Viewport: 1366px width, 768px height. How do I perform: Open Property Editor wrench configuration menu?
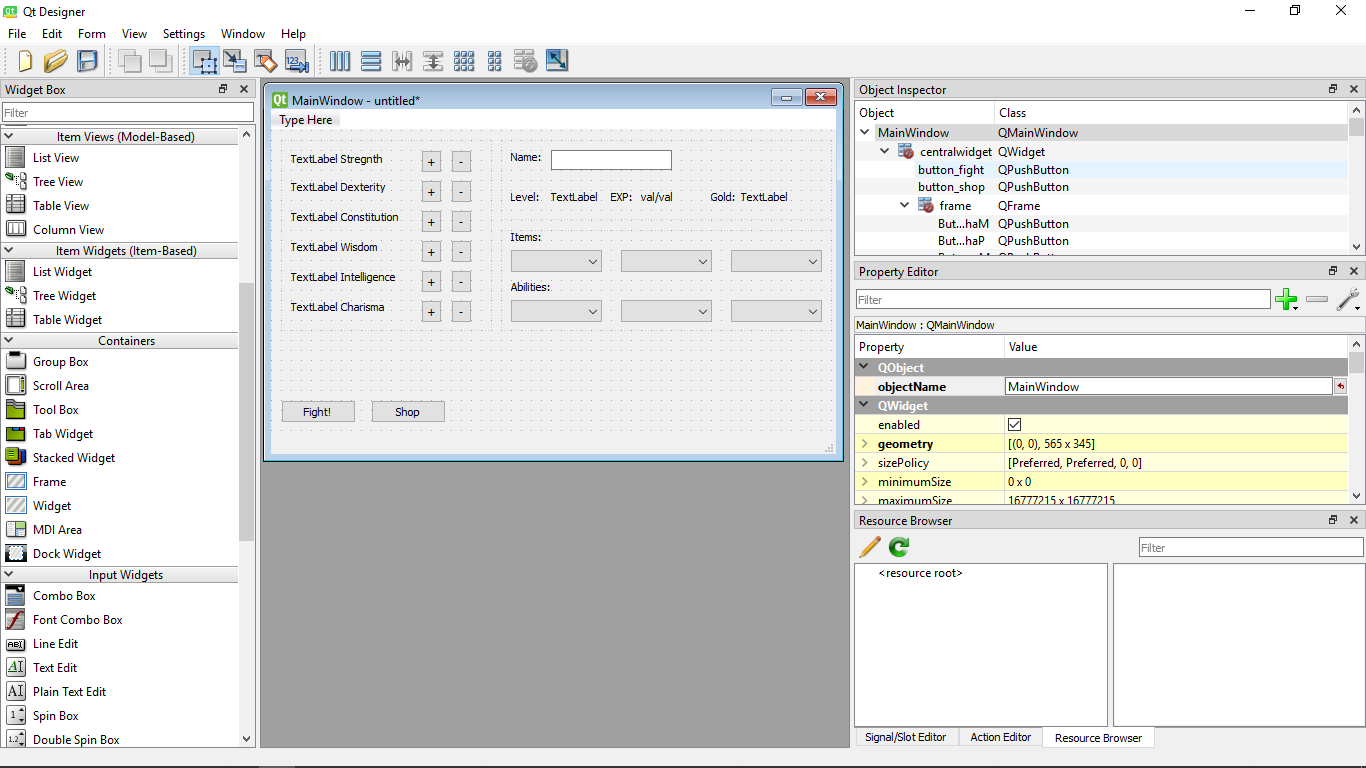[x=1348, y=299]
